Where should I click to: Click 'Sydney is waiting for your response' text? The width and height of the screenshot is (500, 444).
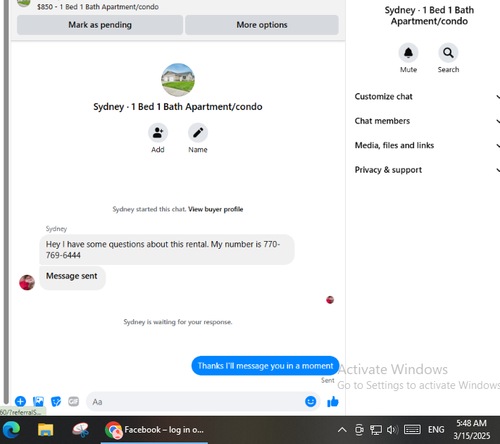point(178,322)
